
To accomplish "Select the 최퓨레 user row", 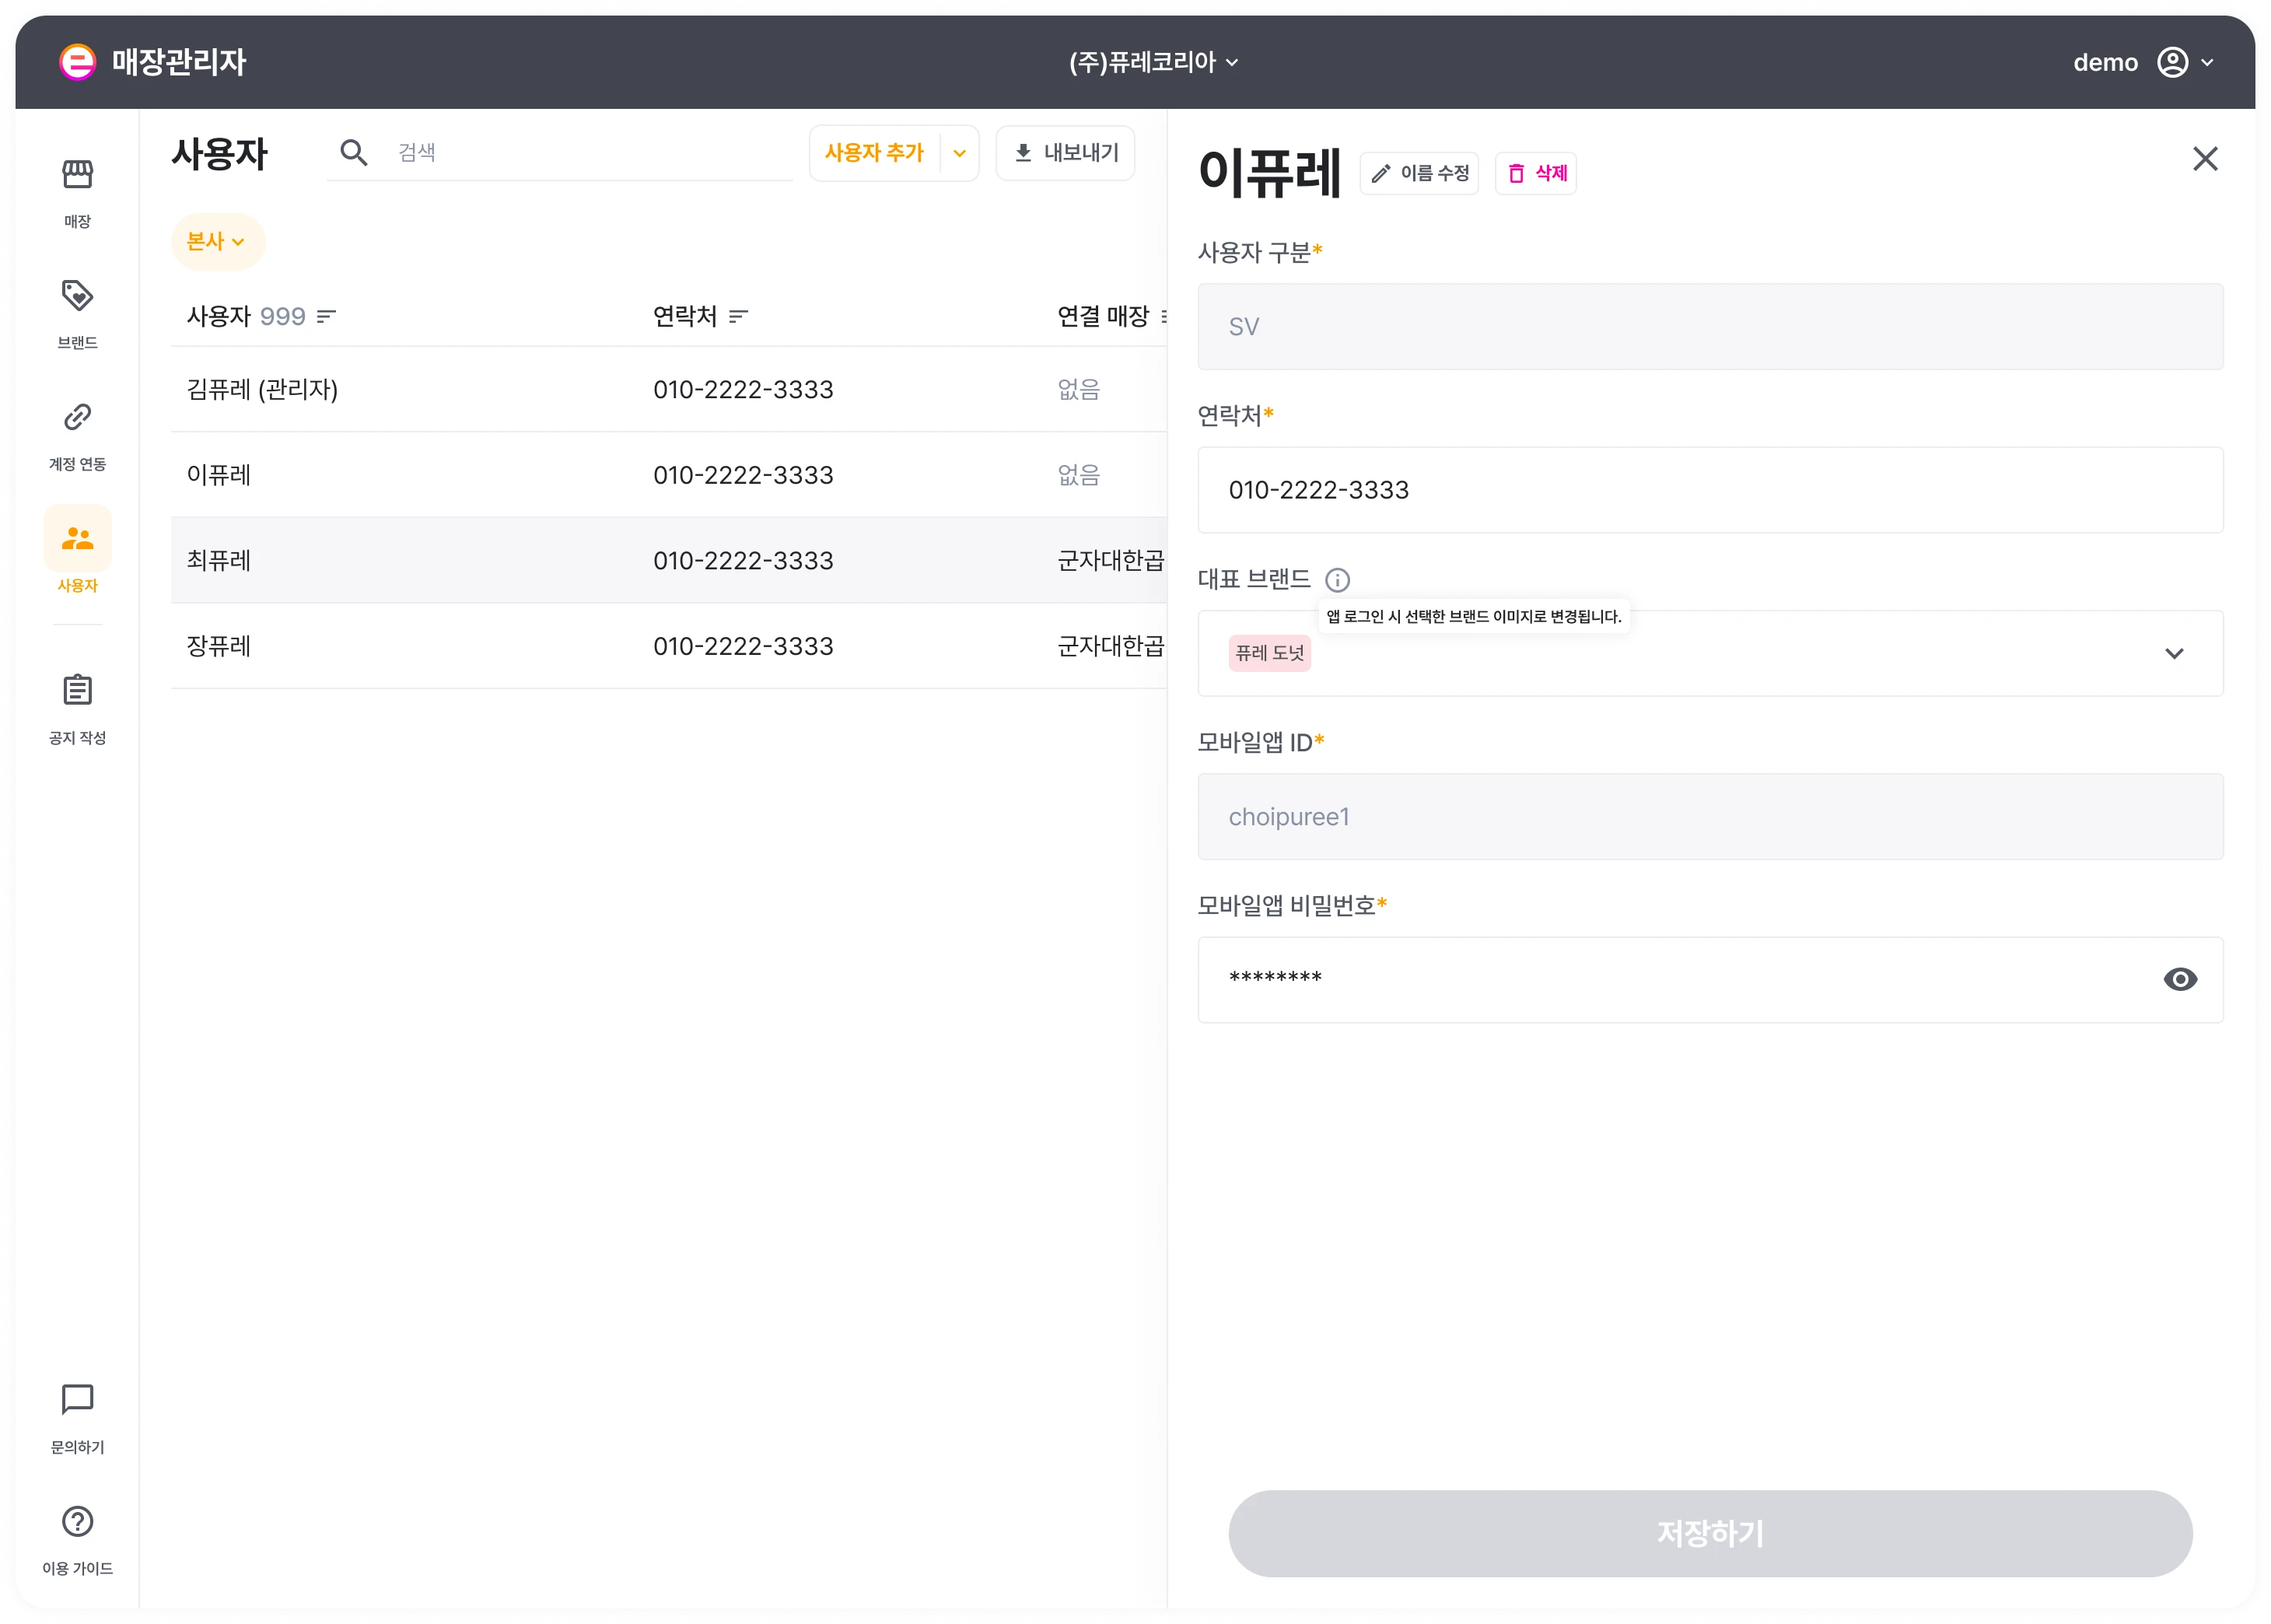I will 668,561.
